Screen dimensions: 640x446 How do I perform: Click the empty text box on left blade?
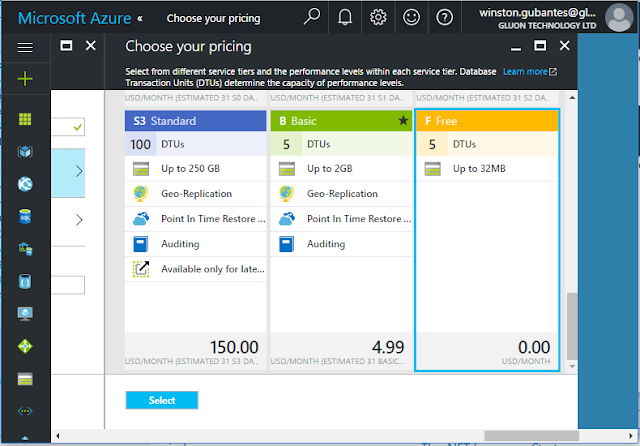[x=68, y=285]
